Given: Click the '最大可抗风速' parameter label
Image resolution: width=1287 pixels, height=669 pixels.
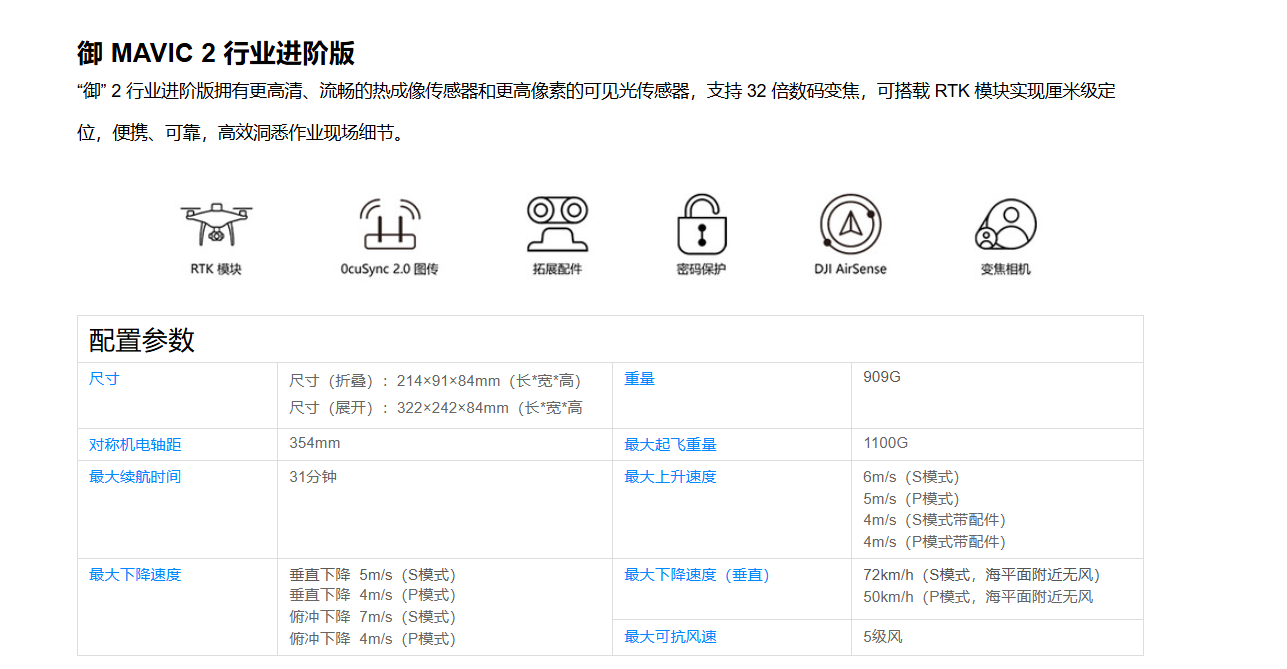Looking at the screenshot, I should [x=671, y=637].
